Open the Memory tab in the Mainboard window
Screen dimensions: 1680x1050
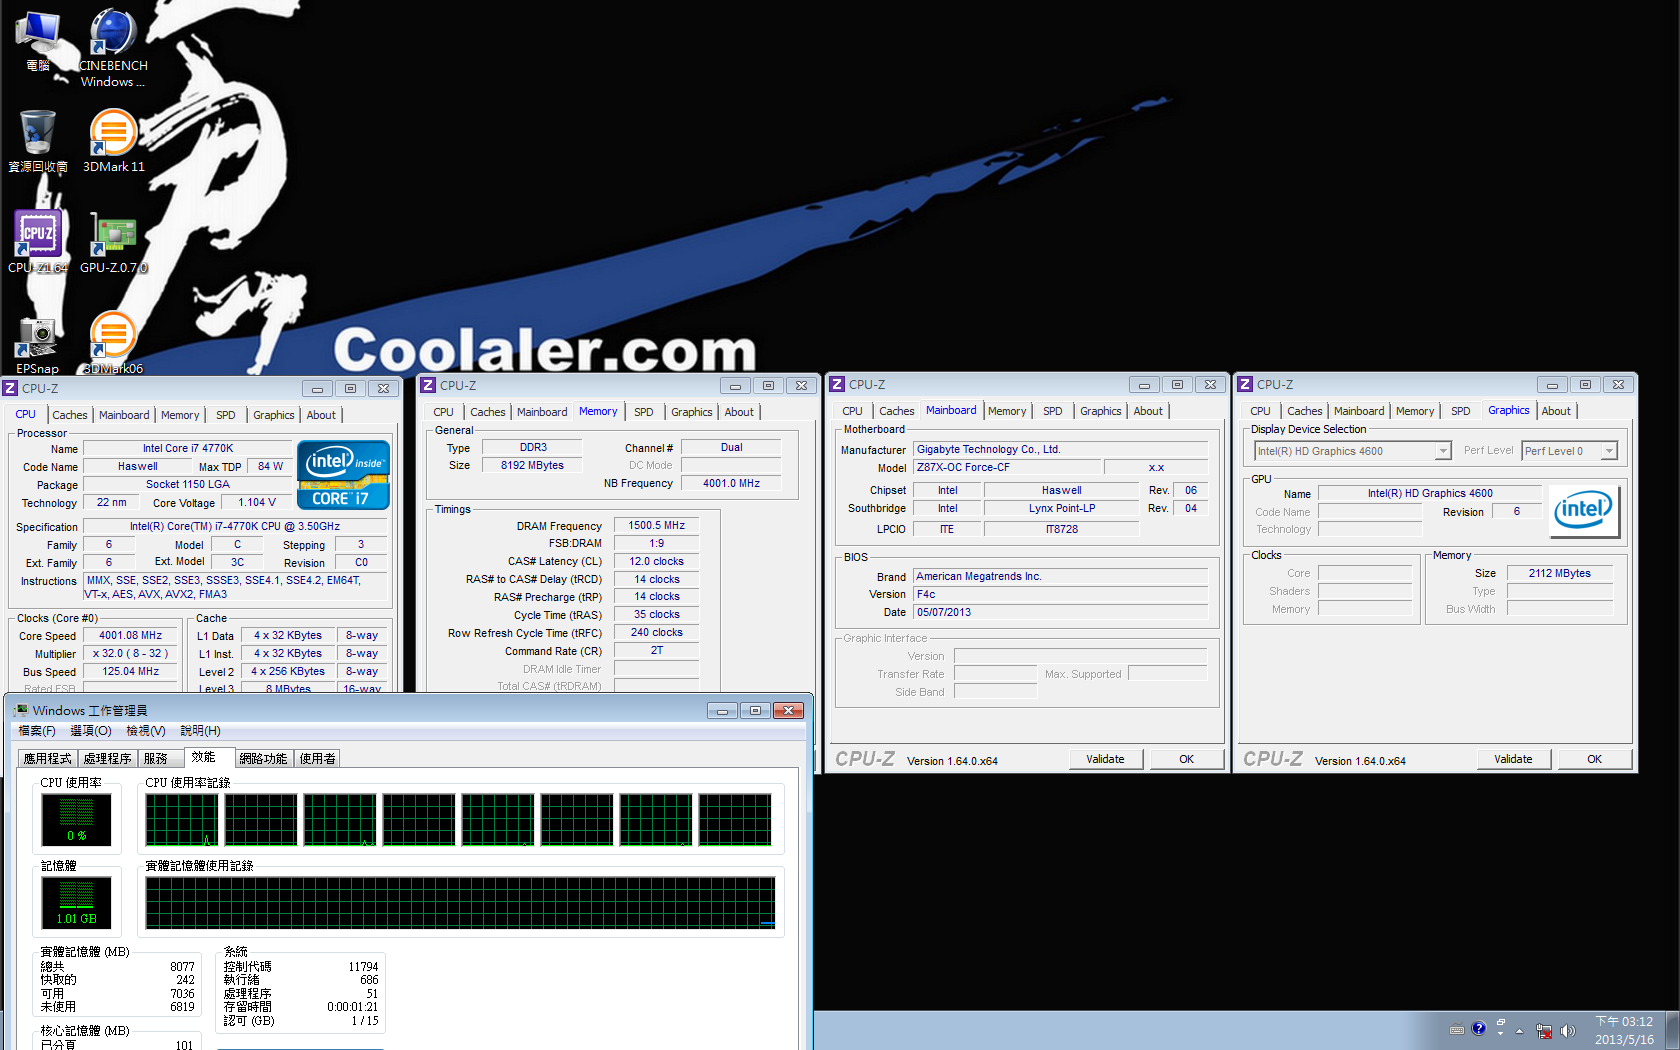point(1007,411)
